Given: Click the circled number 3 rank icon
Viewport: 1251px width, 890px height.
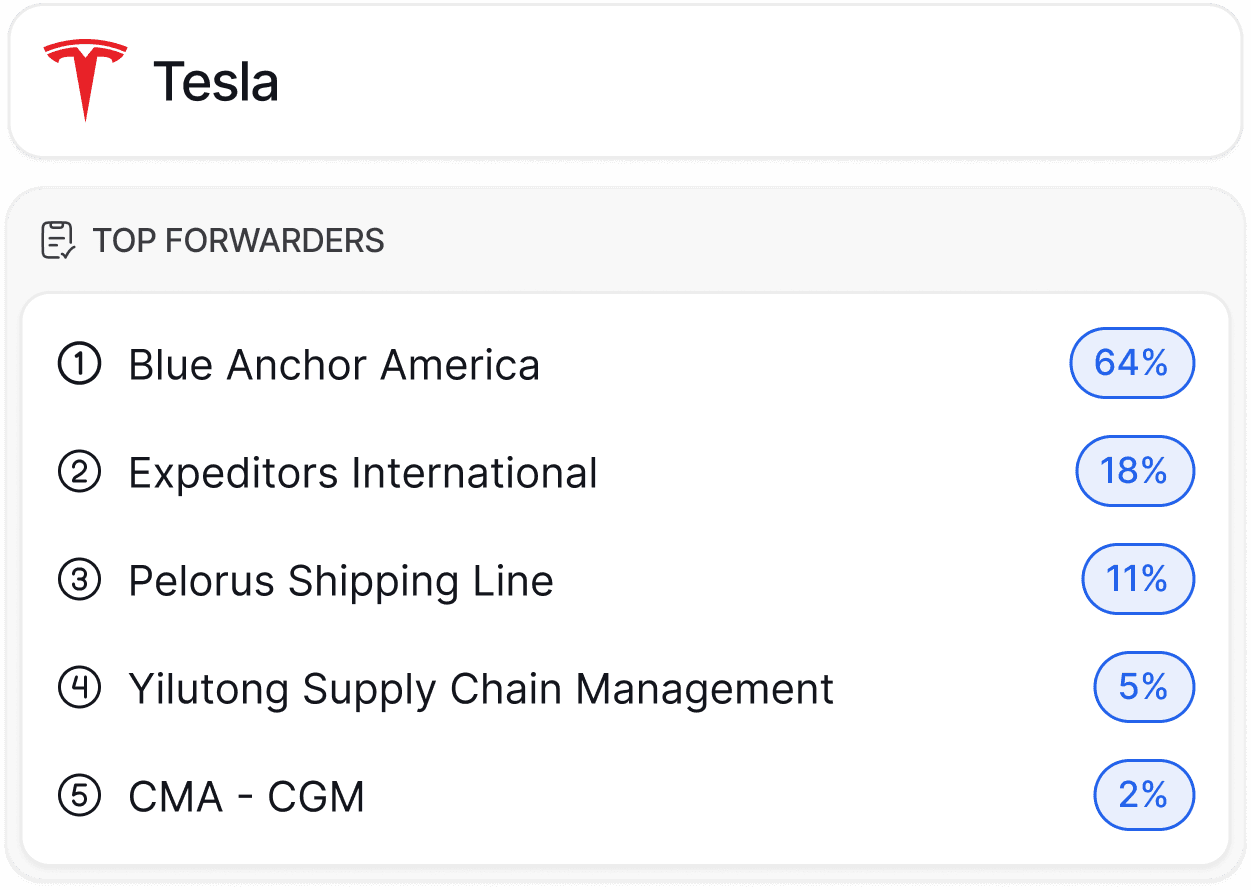Looking at the screenshot, I should point(80,581).
